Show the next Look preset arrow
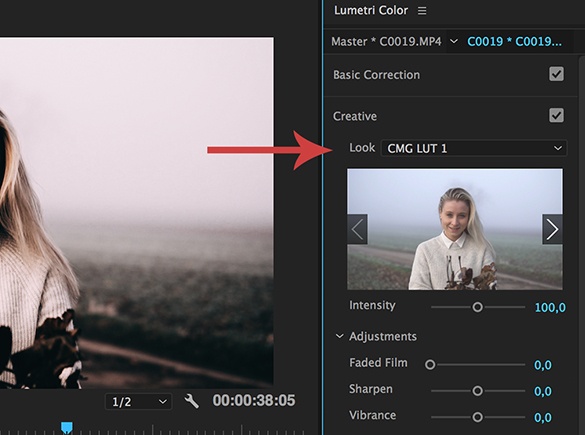585x435 pixels. [552, 229]
